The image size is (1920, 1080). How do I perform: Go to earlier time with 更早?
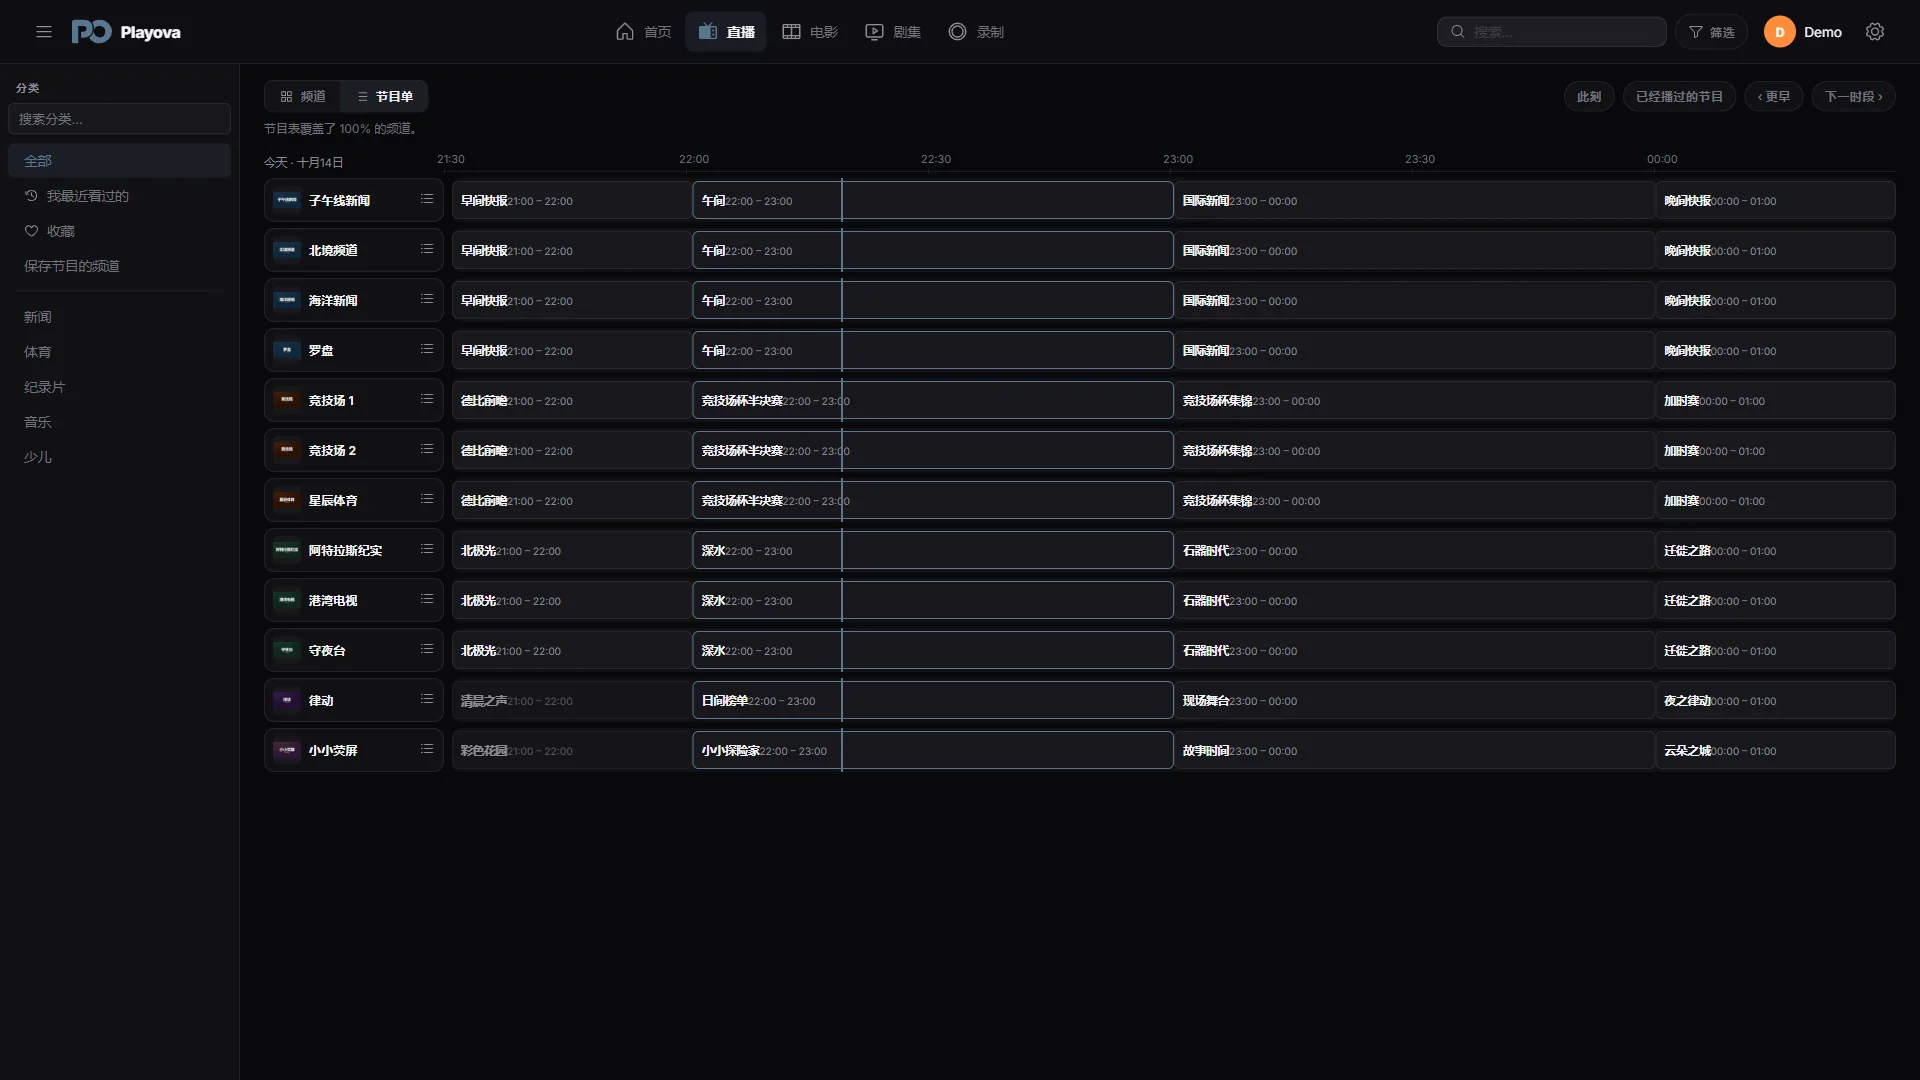tap(1774, 96)
